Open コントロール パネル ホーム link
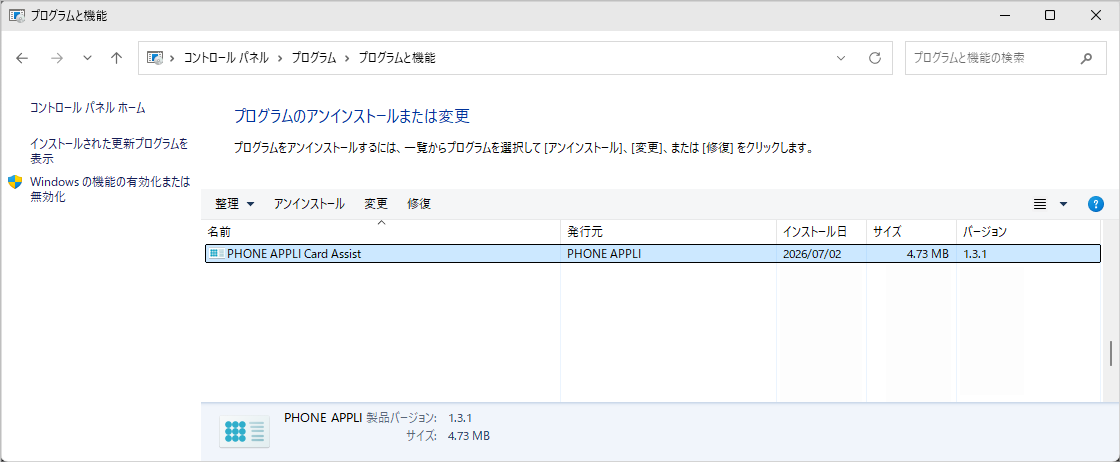The width and height of the screenshot is (1120, 462). coord(88,108)
